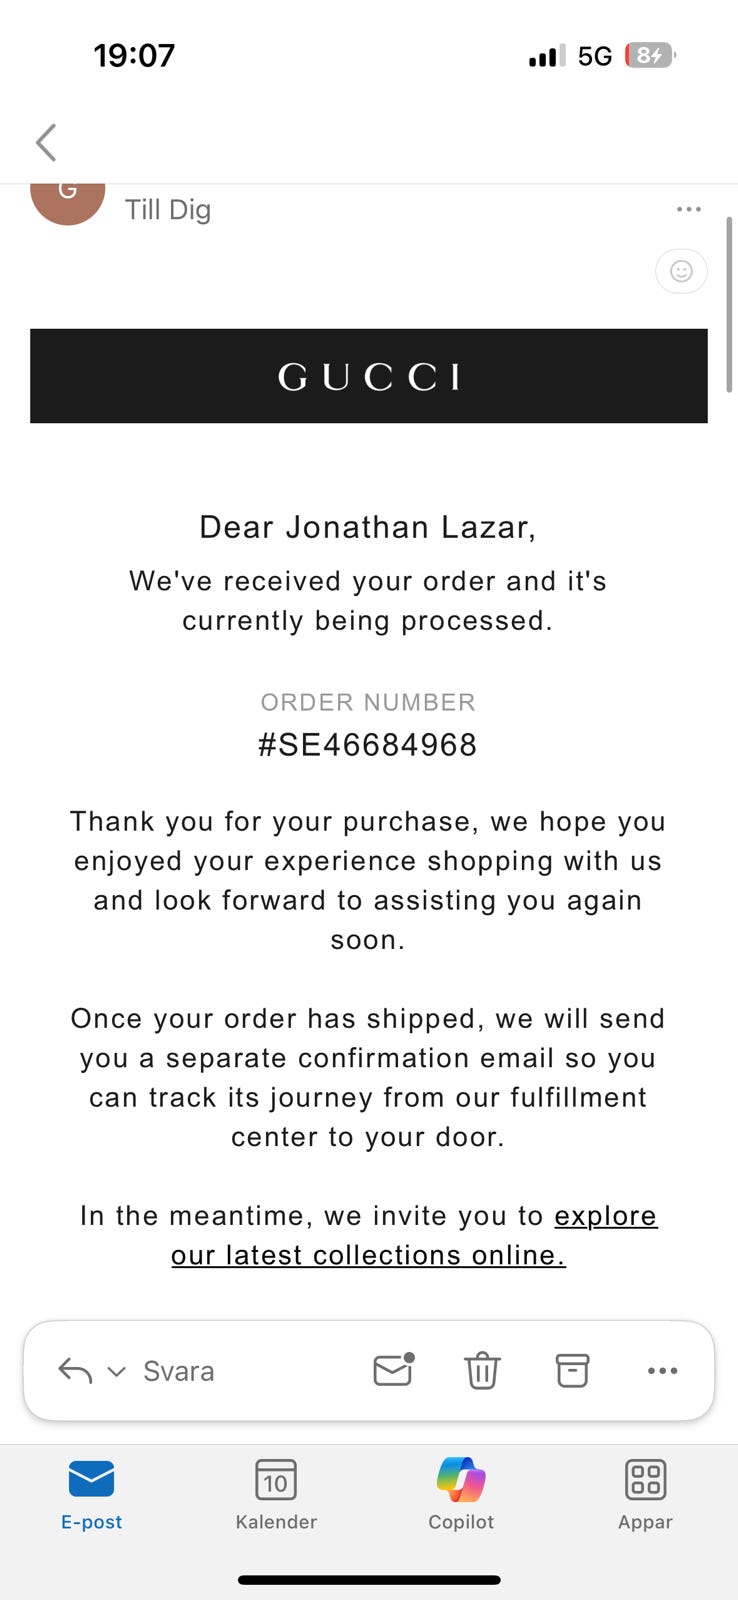Open the Kalender tab

point(276,1494)
